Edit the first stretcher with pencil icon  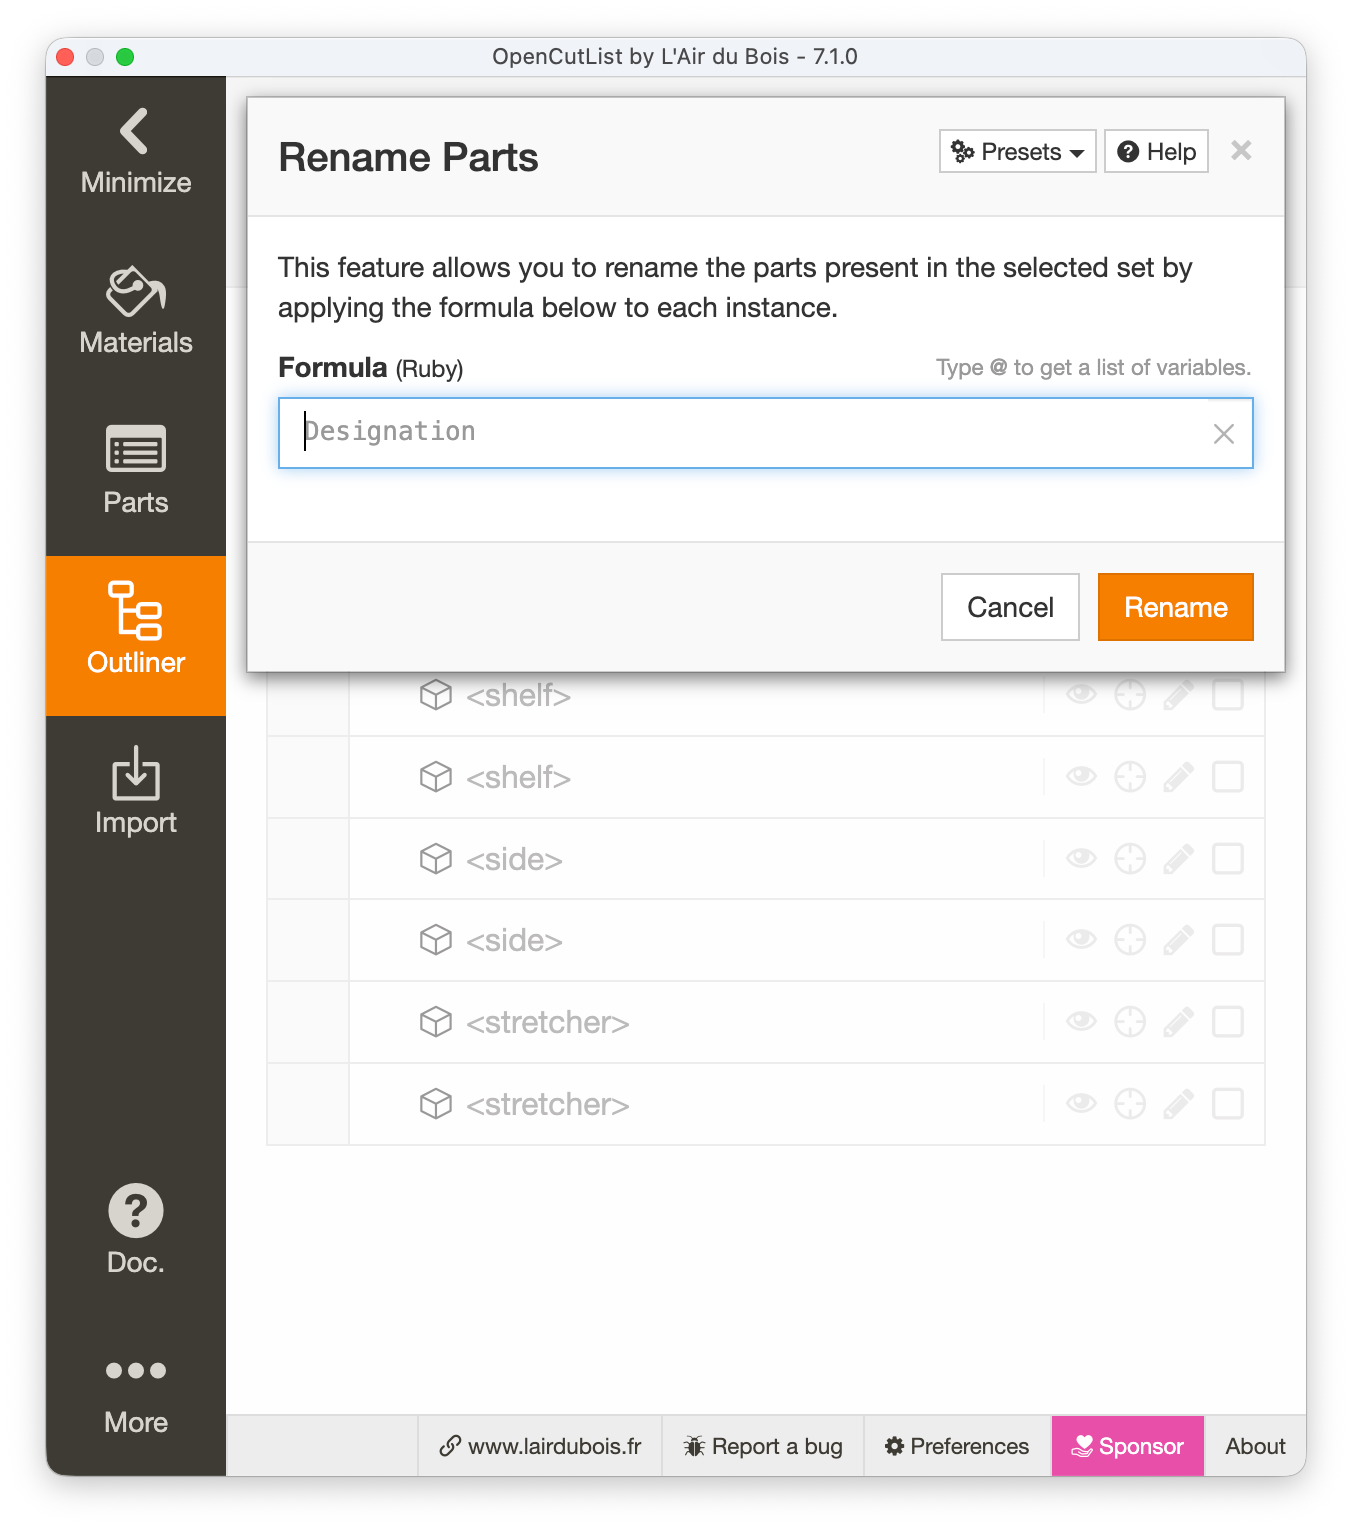[1178, 1022]
